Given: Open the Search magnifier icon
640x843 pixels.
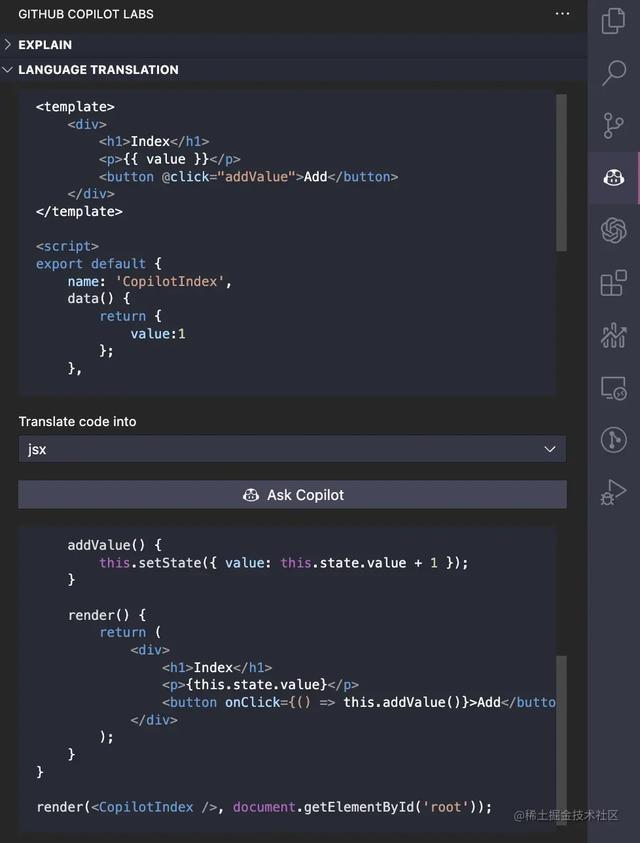Looking at the screenshot, I should pos(614,73).
